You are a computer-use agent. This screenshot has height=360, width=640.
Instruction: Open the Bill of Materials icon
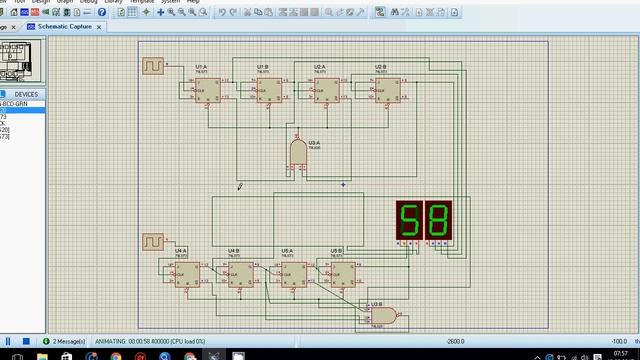[x=77, y=12]
